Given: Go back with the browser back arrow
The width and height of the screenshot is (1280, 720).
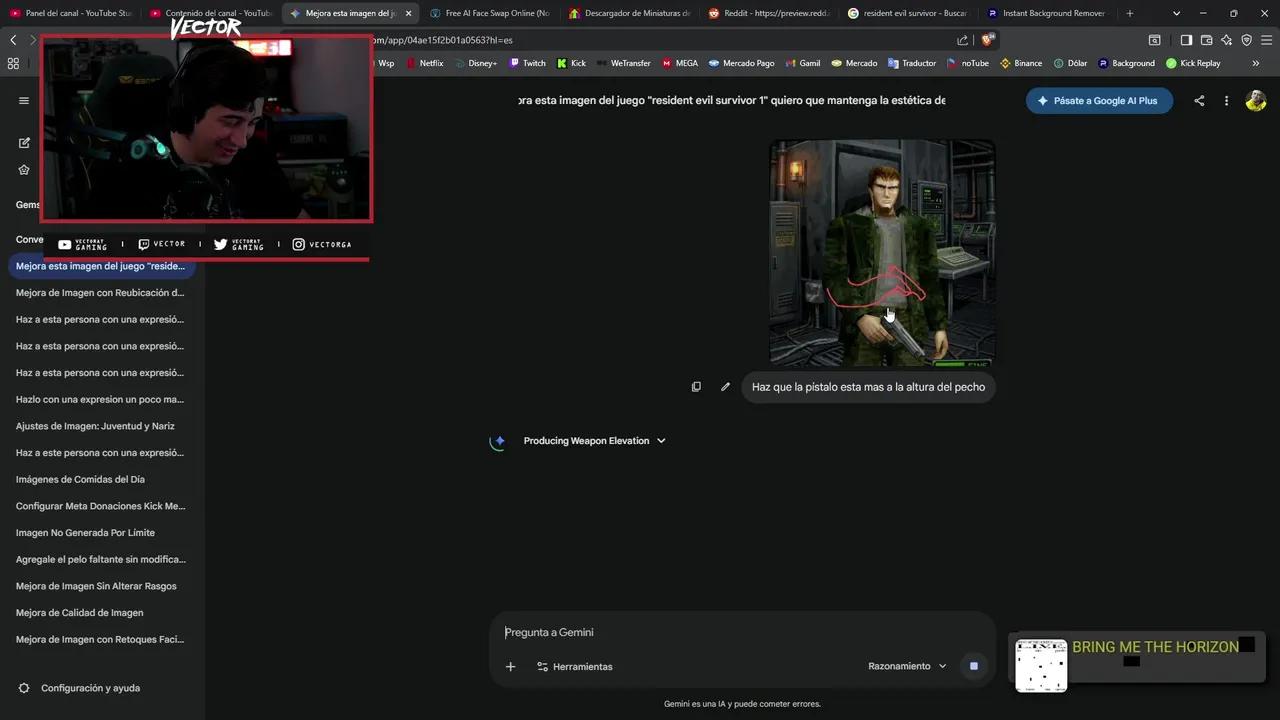Looking at the screenshot, I should 13,40.
